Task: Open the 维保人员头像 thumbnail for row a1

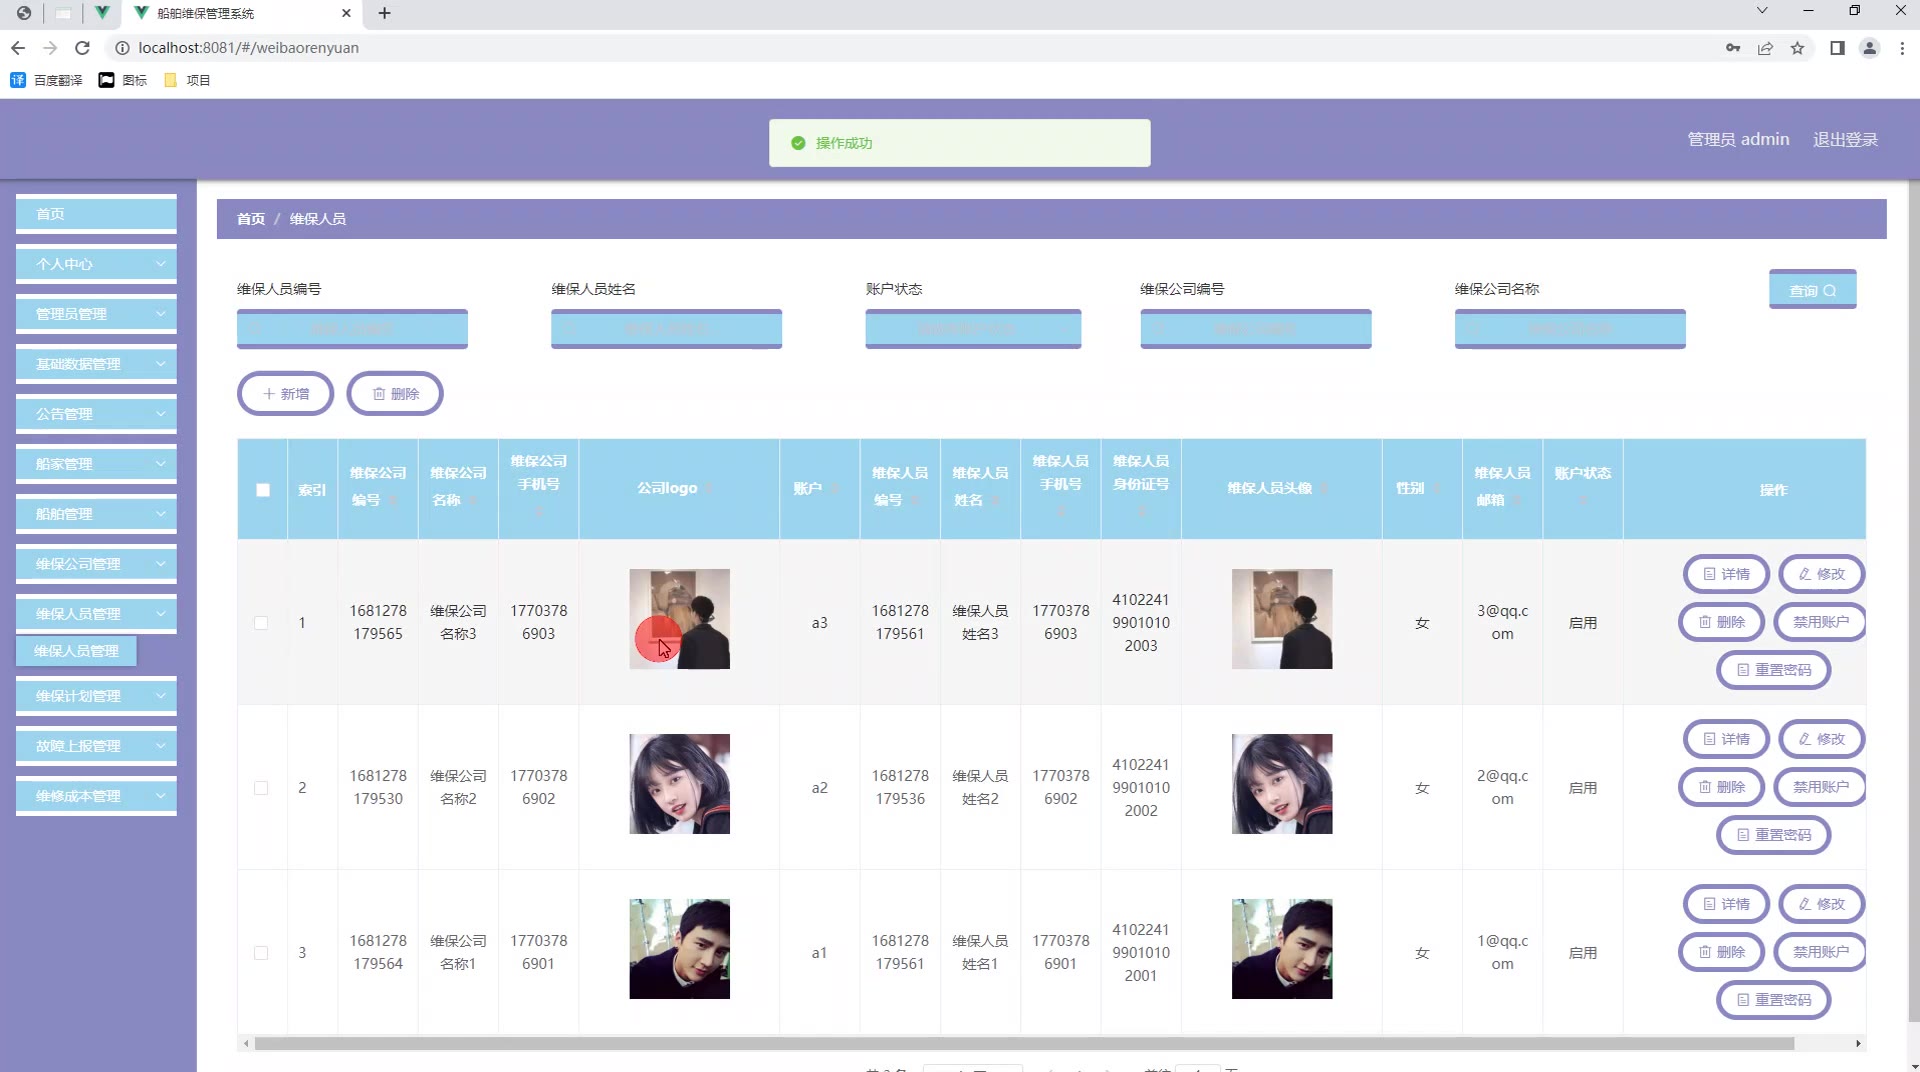Action: click(x=1282, y=949)
